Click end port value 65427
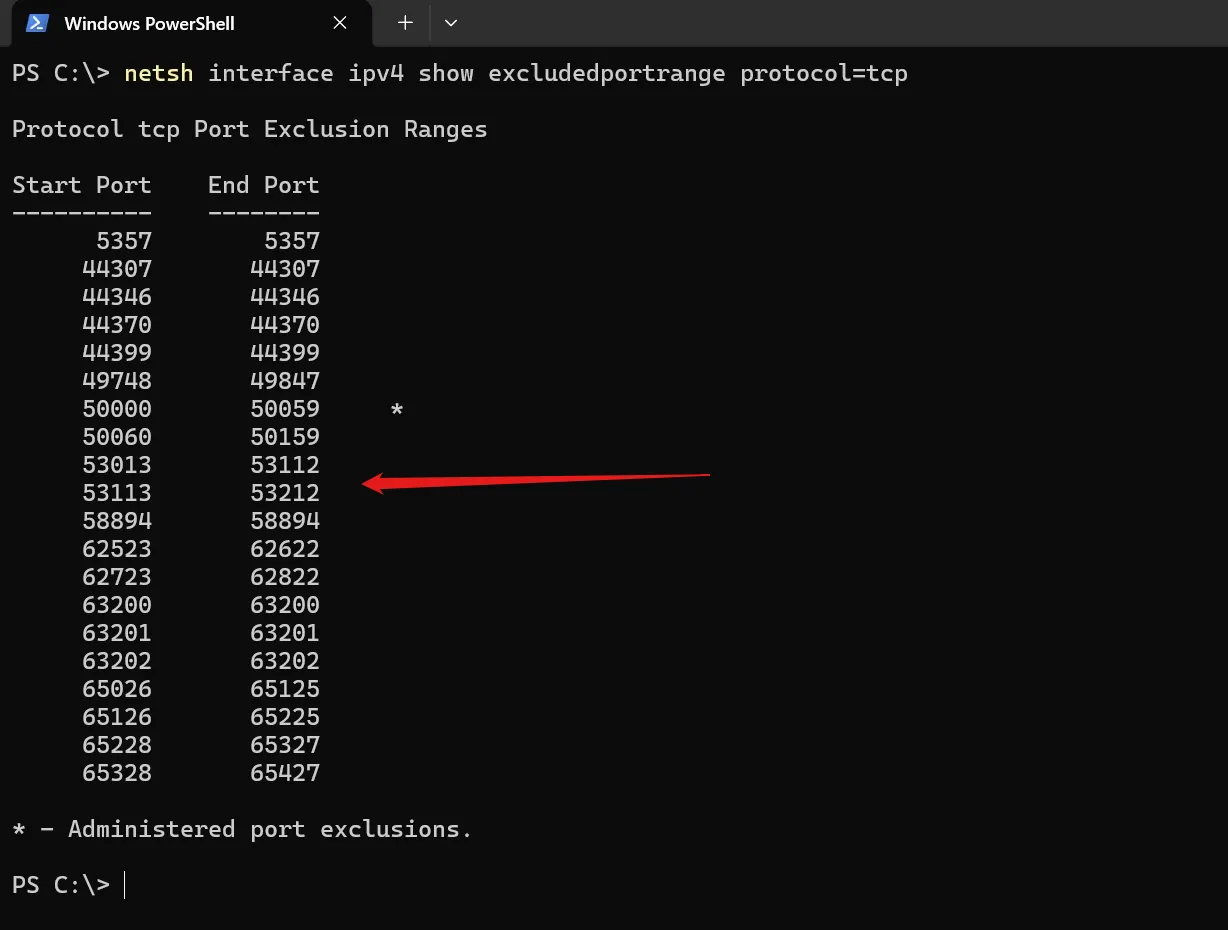Screen dimensions: 1228x930 [285, 773]
